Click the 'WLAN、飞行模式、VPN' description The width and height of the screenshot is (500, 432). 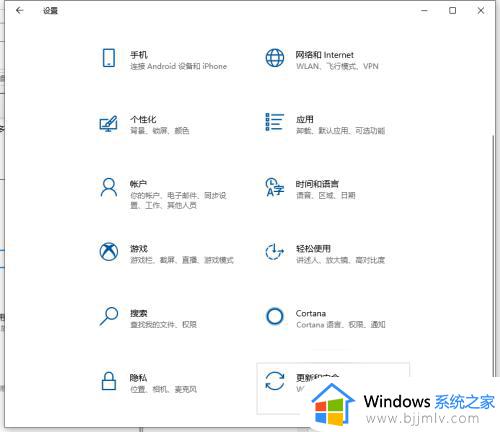[x=337, y=66]
